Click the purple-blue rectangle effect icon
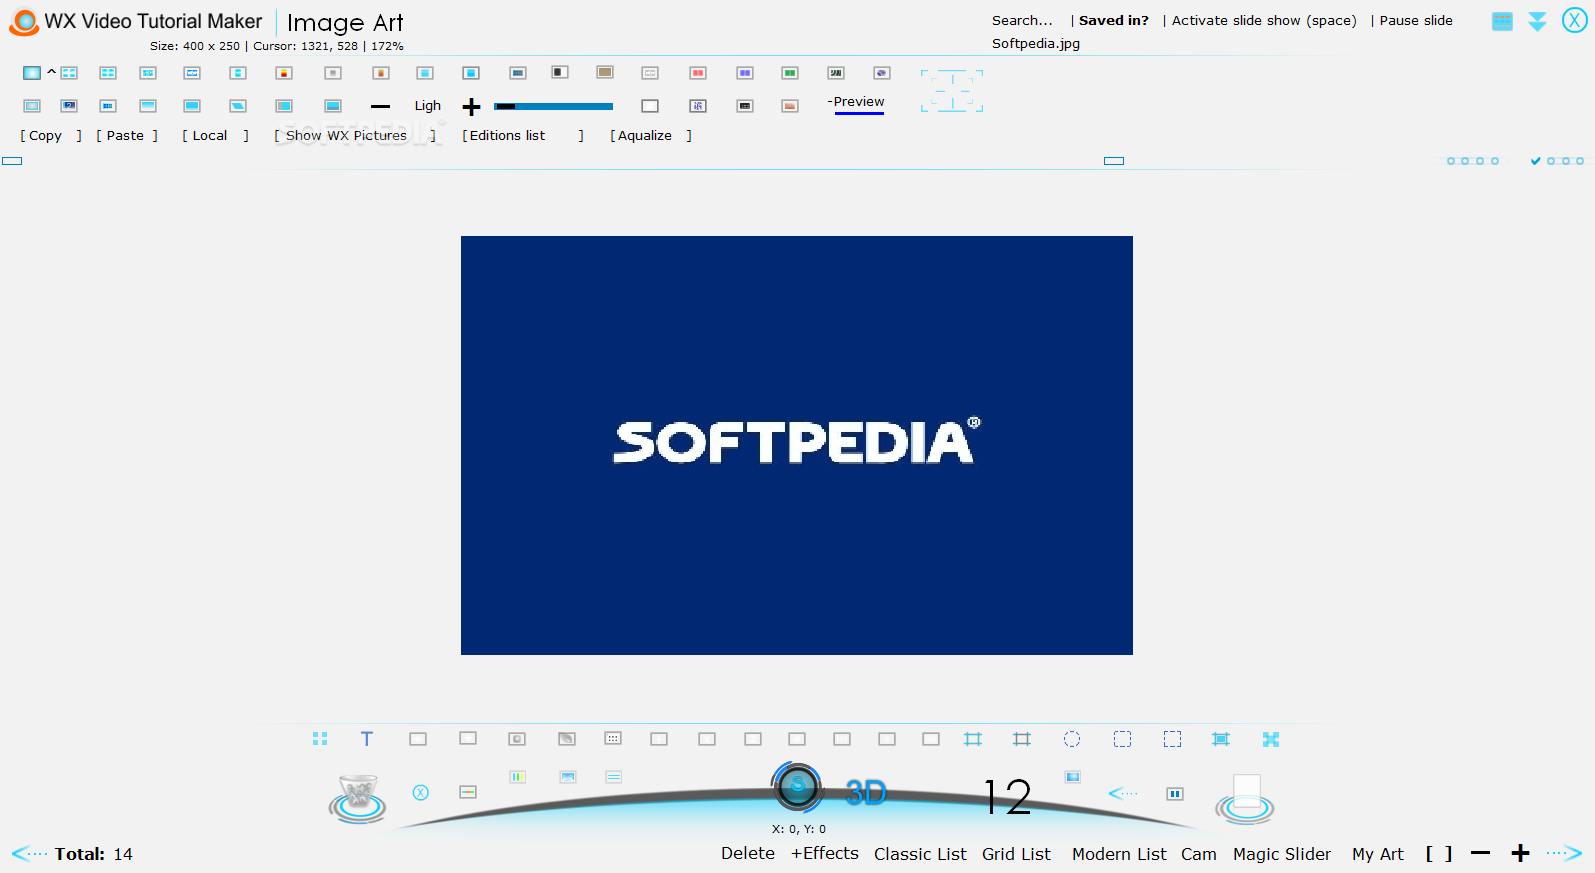 click(x=745, y=73)
